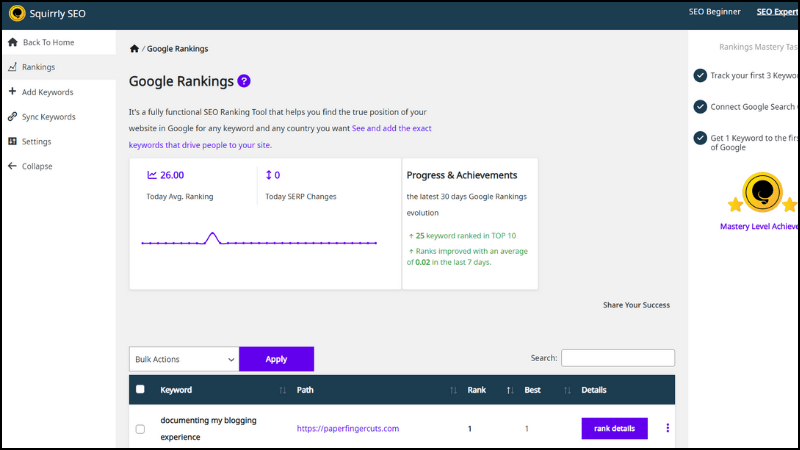Click the SERP Changes up-down arrow icon
Viewport: 800px width, 450px height.
(x=269, y=175)
